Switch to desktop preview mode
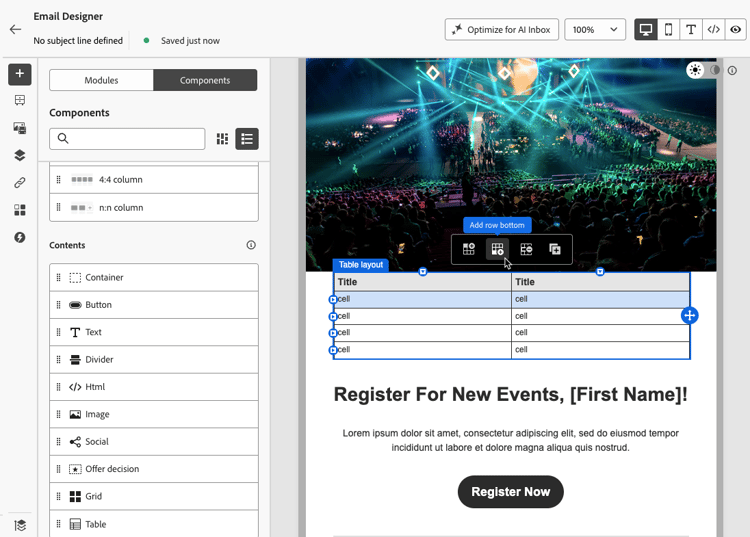This screenshot has height=537, width=750. [646, 30]
